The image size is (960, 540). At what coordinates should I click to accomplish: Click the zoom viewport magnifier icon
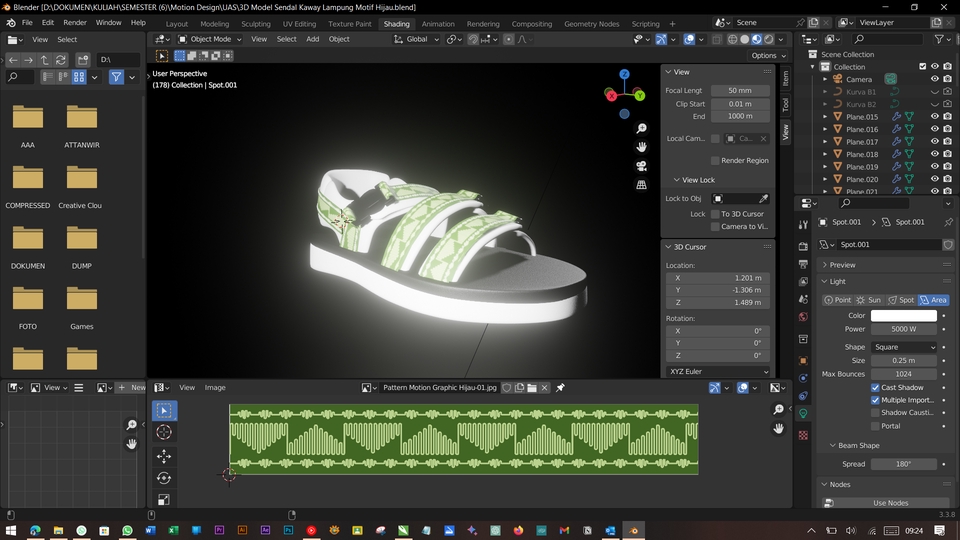coord(641,129)
